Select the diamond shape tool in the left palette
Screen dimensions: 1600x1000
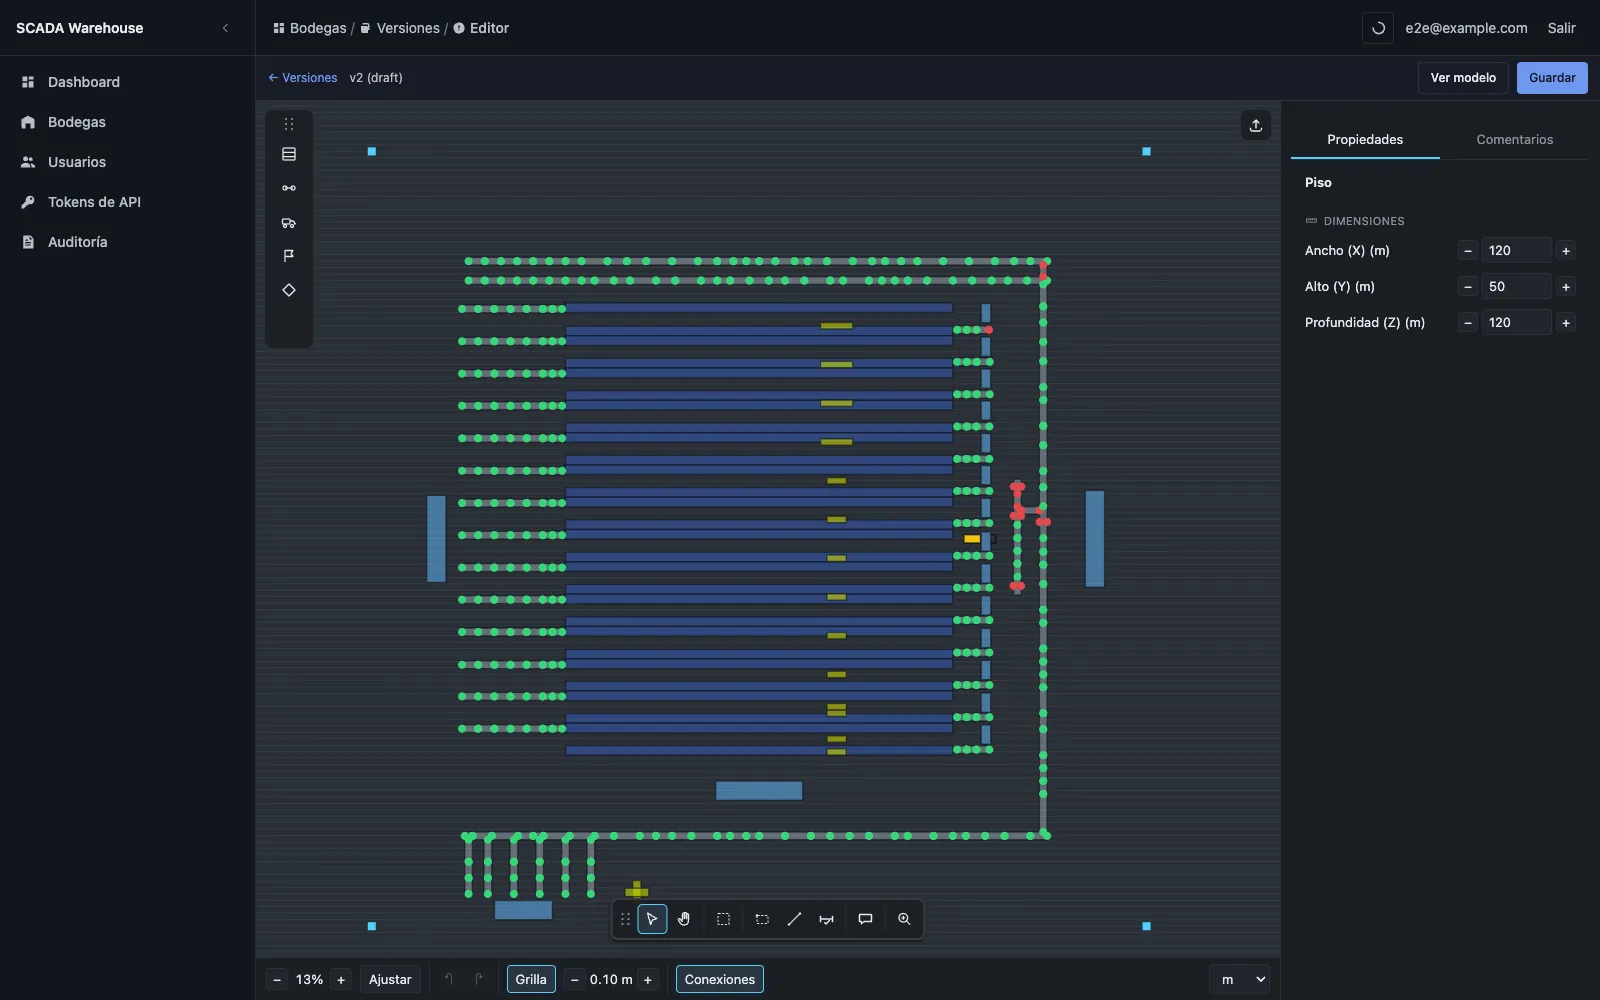289,290
